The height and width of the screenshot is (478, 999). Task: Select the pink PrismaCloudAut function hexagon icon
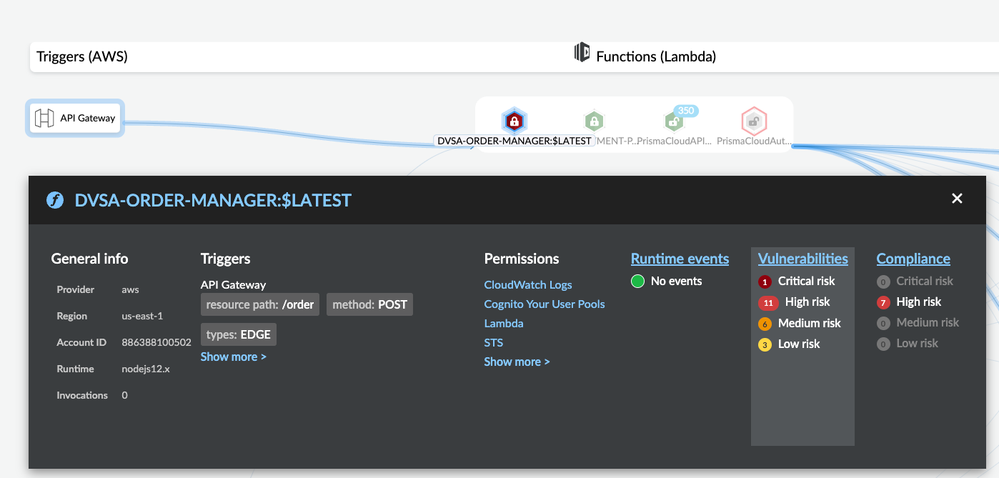[754, 122]
